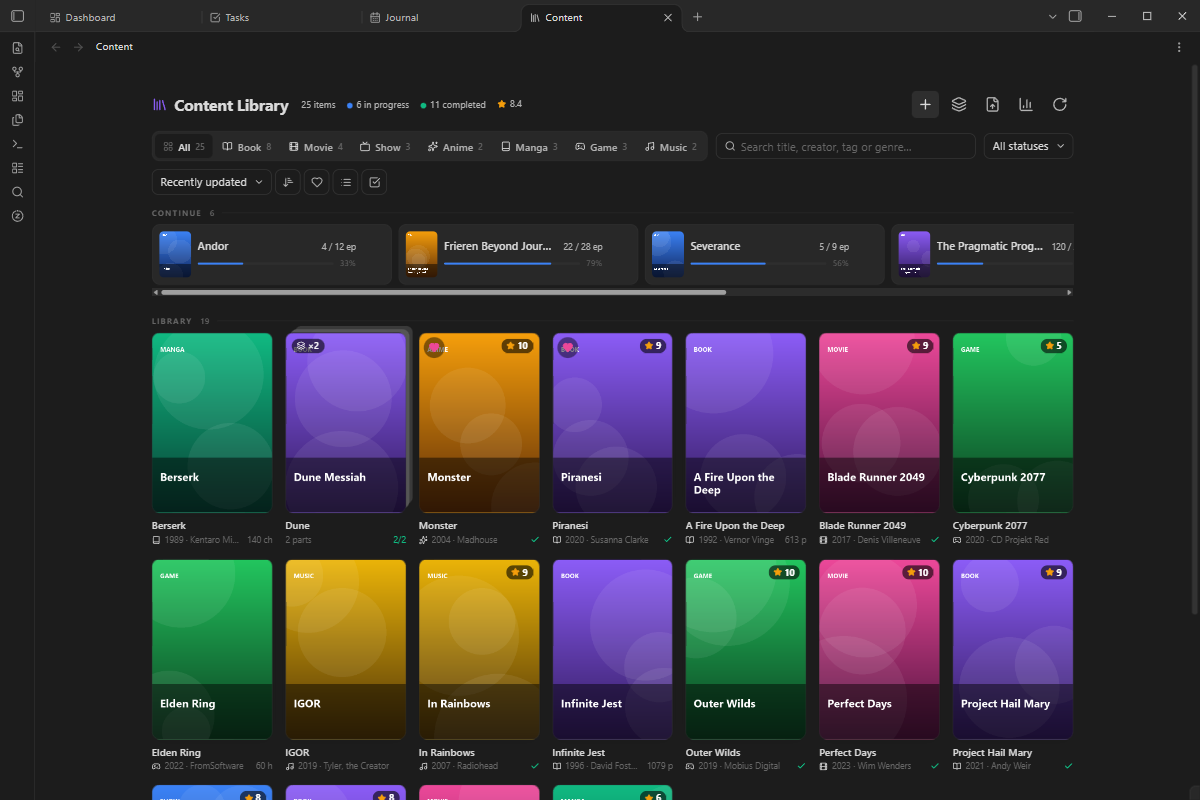Open the statistics bar chart icon

[x=1026, y=104]
